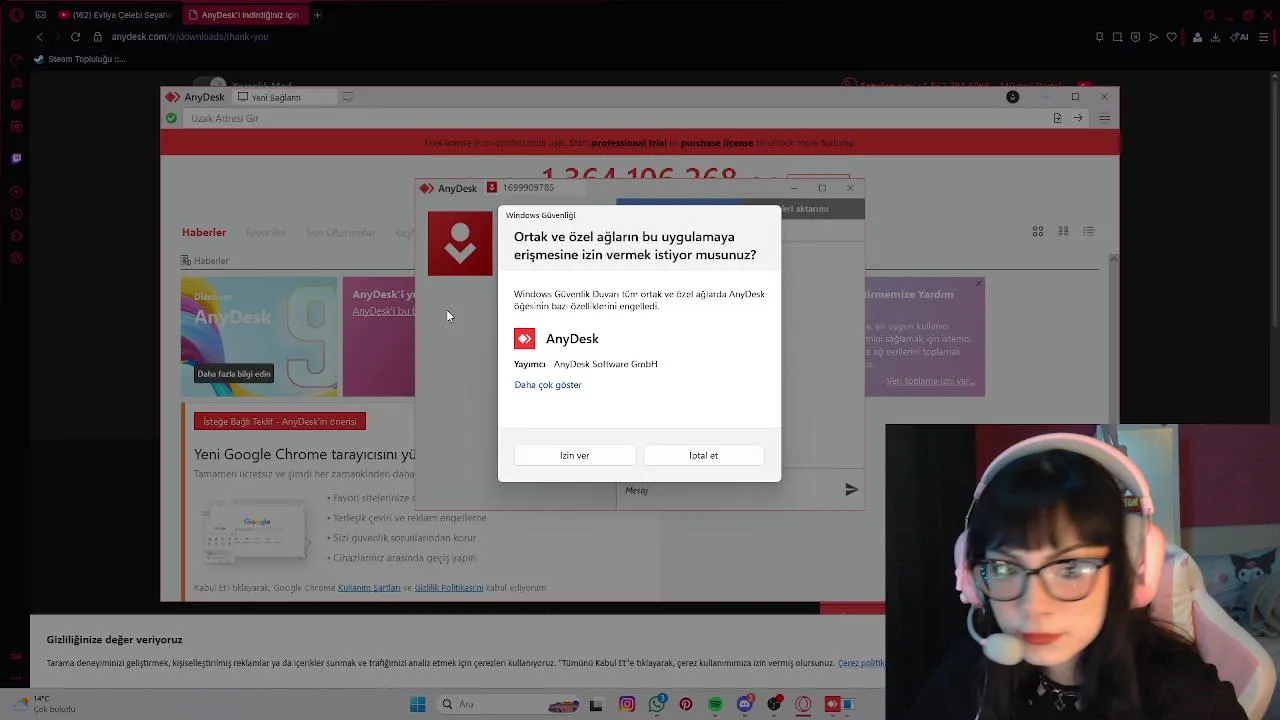Click the 'Mesaj' chat input field
The height and width of the screenshot is (720, 1280).
click(x=728, y=490)
